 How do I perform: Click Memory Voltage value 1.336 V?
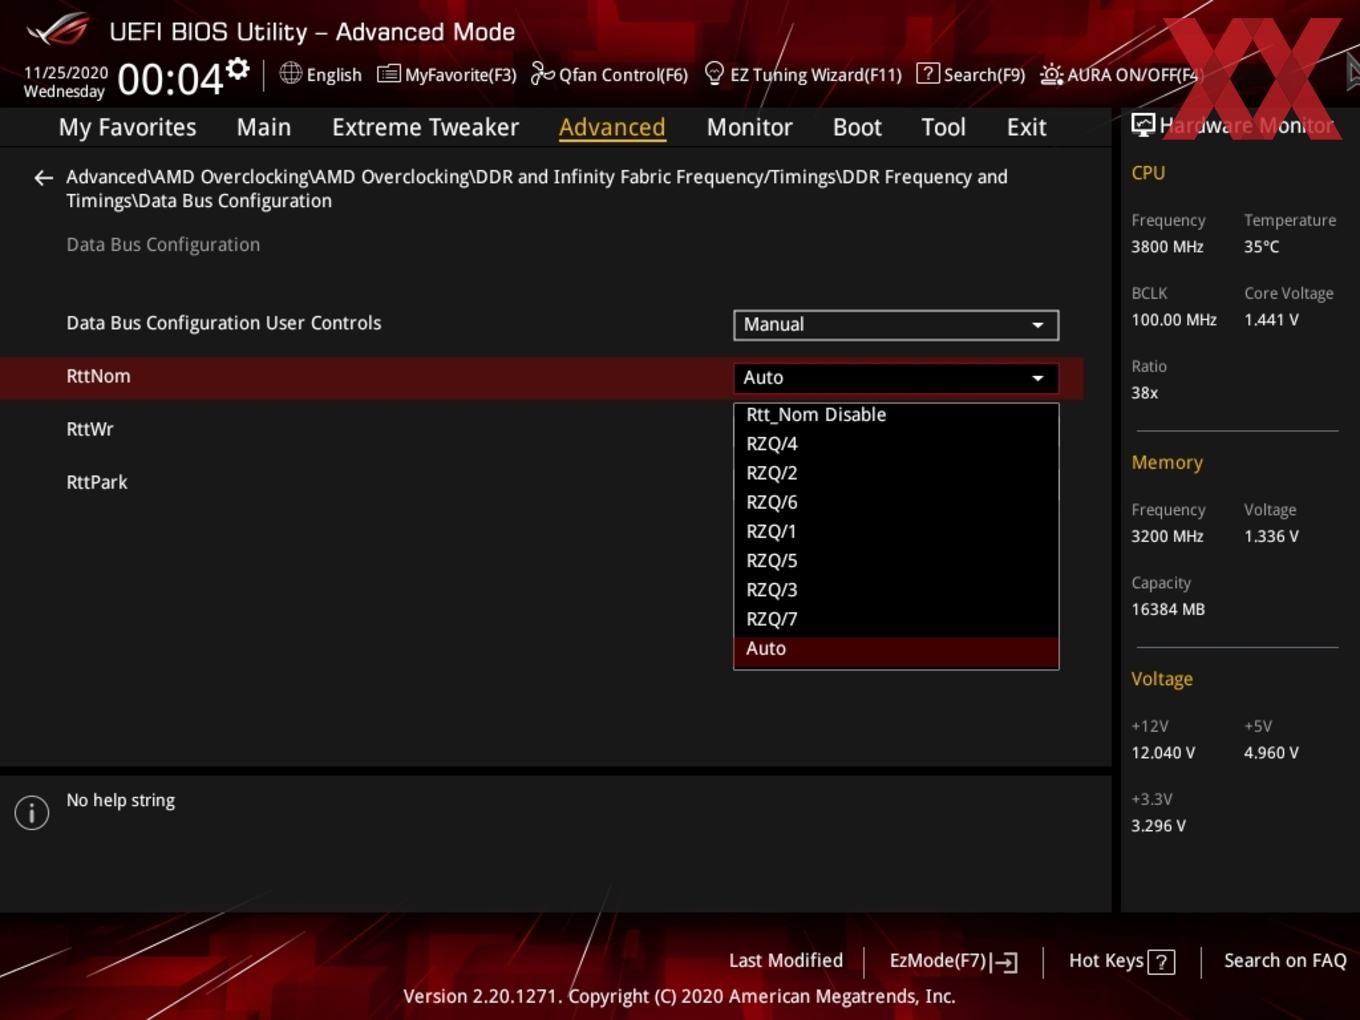tap(1271, 537)
